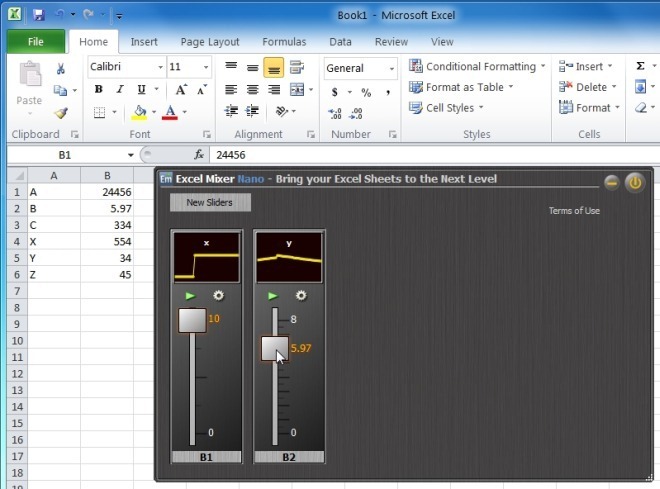Switch to the Review tab
The image size is (660, 489).
391,42
